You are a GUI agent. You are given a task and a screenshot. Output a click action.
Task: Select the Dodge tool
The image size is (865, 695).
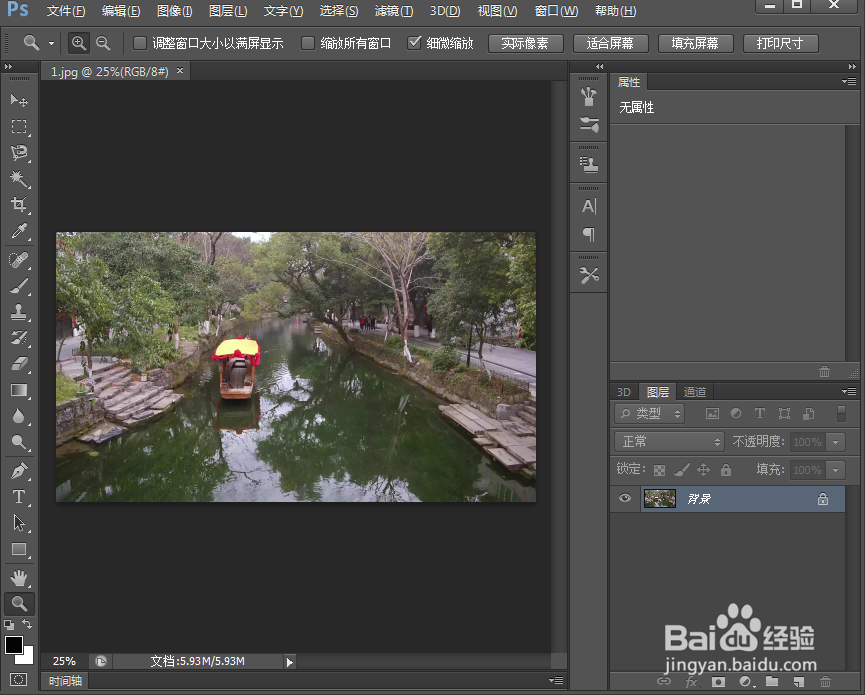[19, 442]
